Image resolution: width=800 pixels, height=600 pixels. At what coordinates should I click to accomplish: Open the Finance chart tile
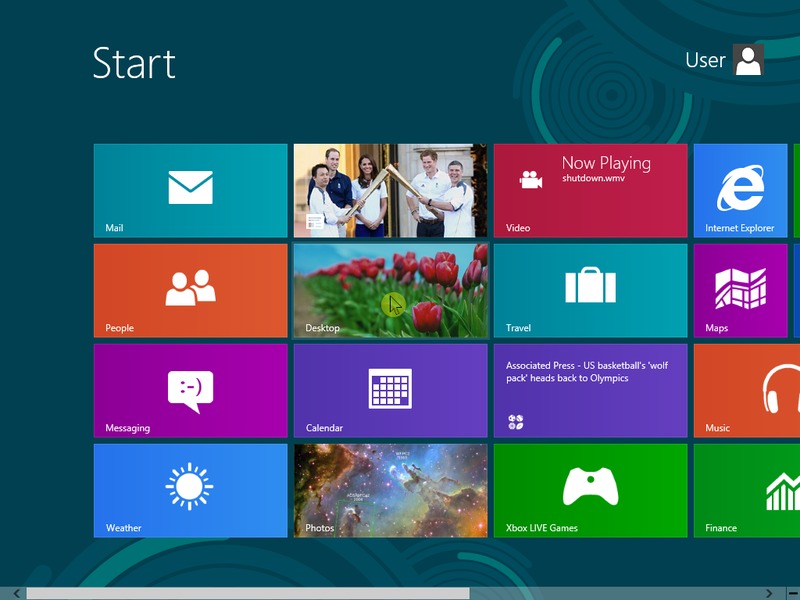[x=746, y=490]
